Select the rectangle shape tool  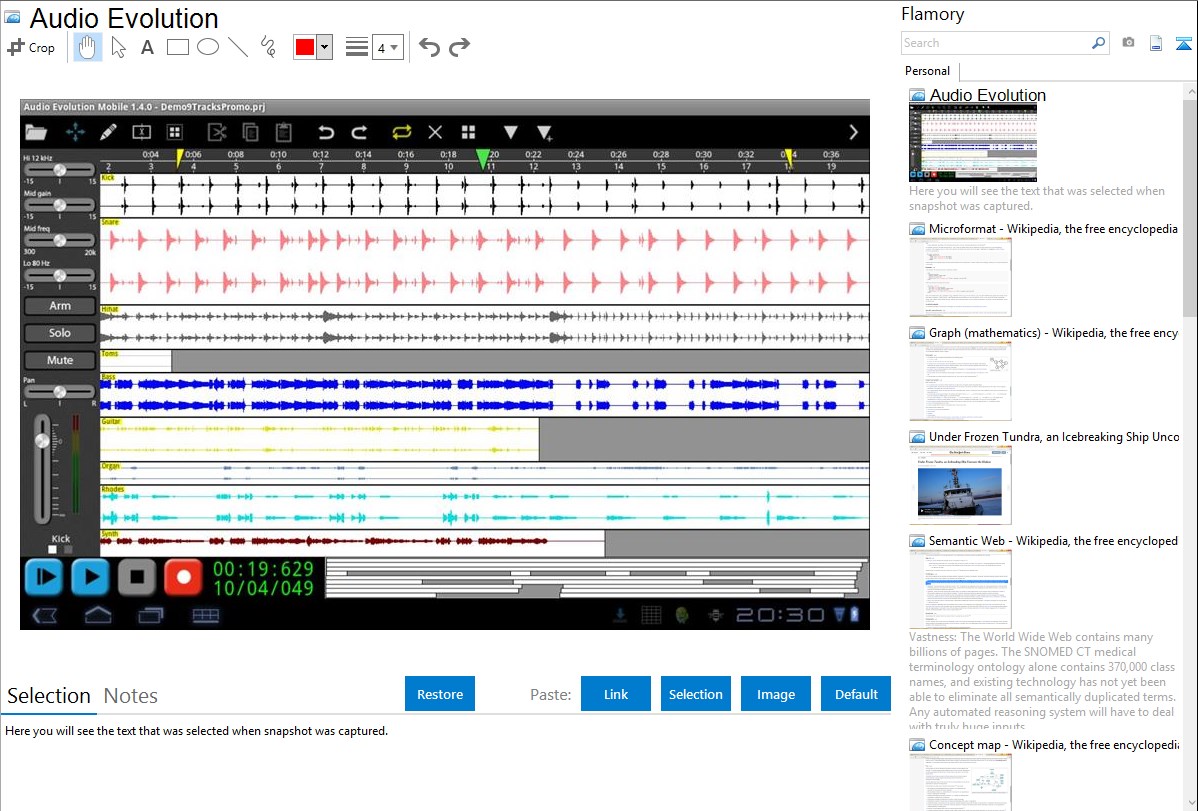[x=177, y=47]
